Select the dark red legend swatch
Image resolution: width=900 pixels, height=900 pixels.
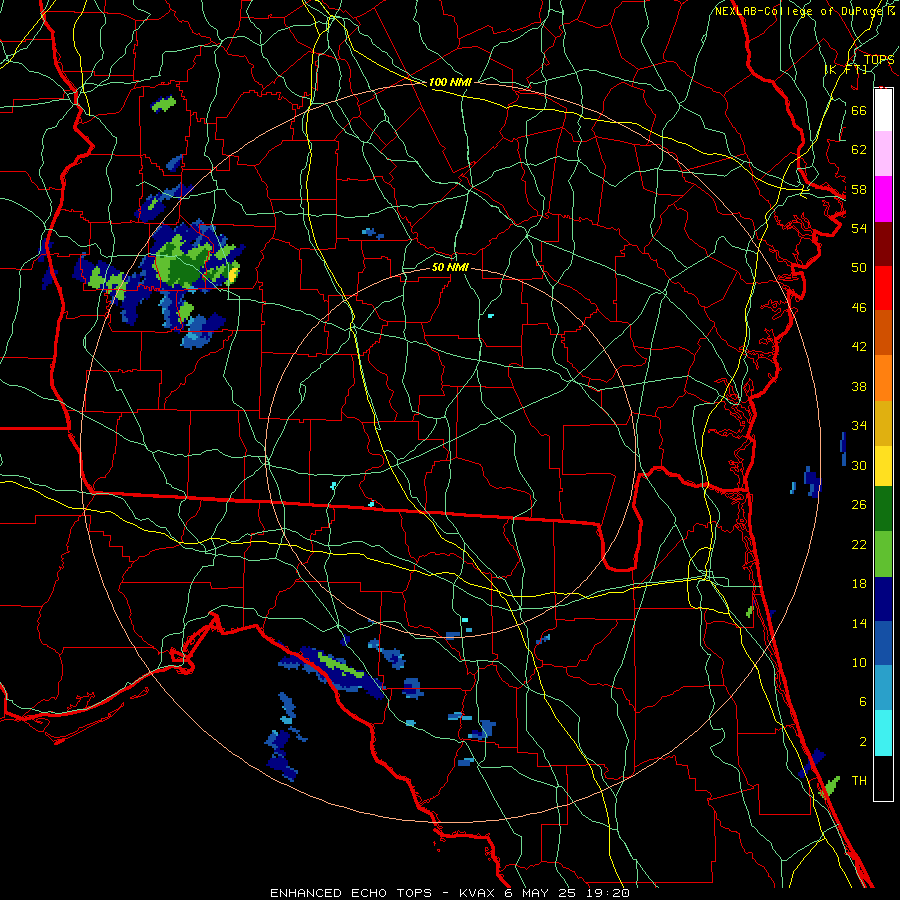pos(883,244)
